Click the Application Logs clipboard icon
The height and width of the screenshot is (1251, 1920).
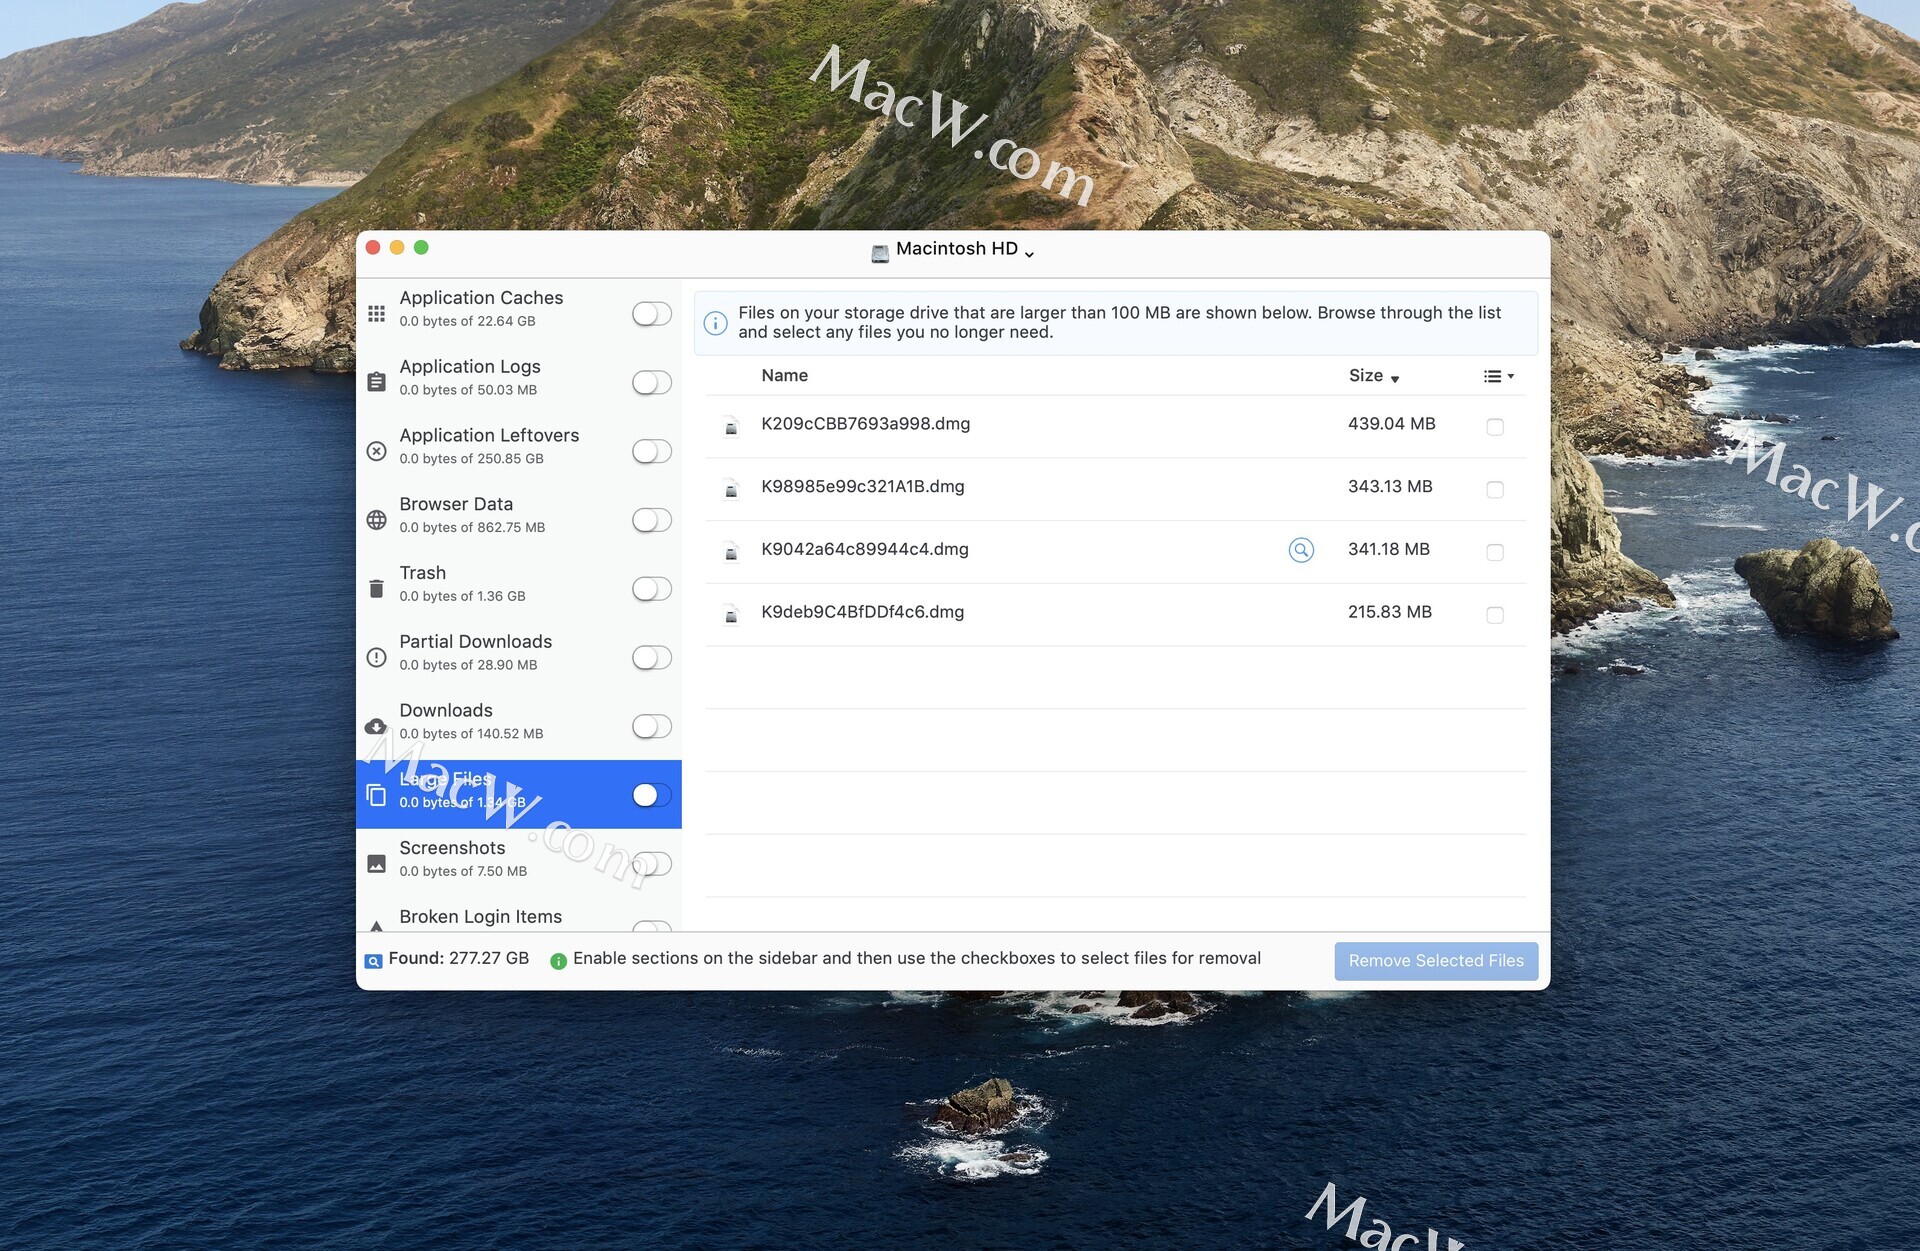376,382
